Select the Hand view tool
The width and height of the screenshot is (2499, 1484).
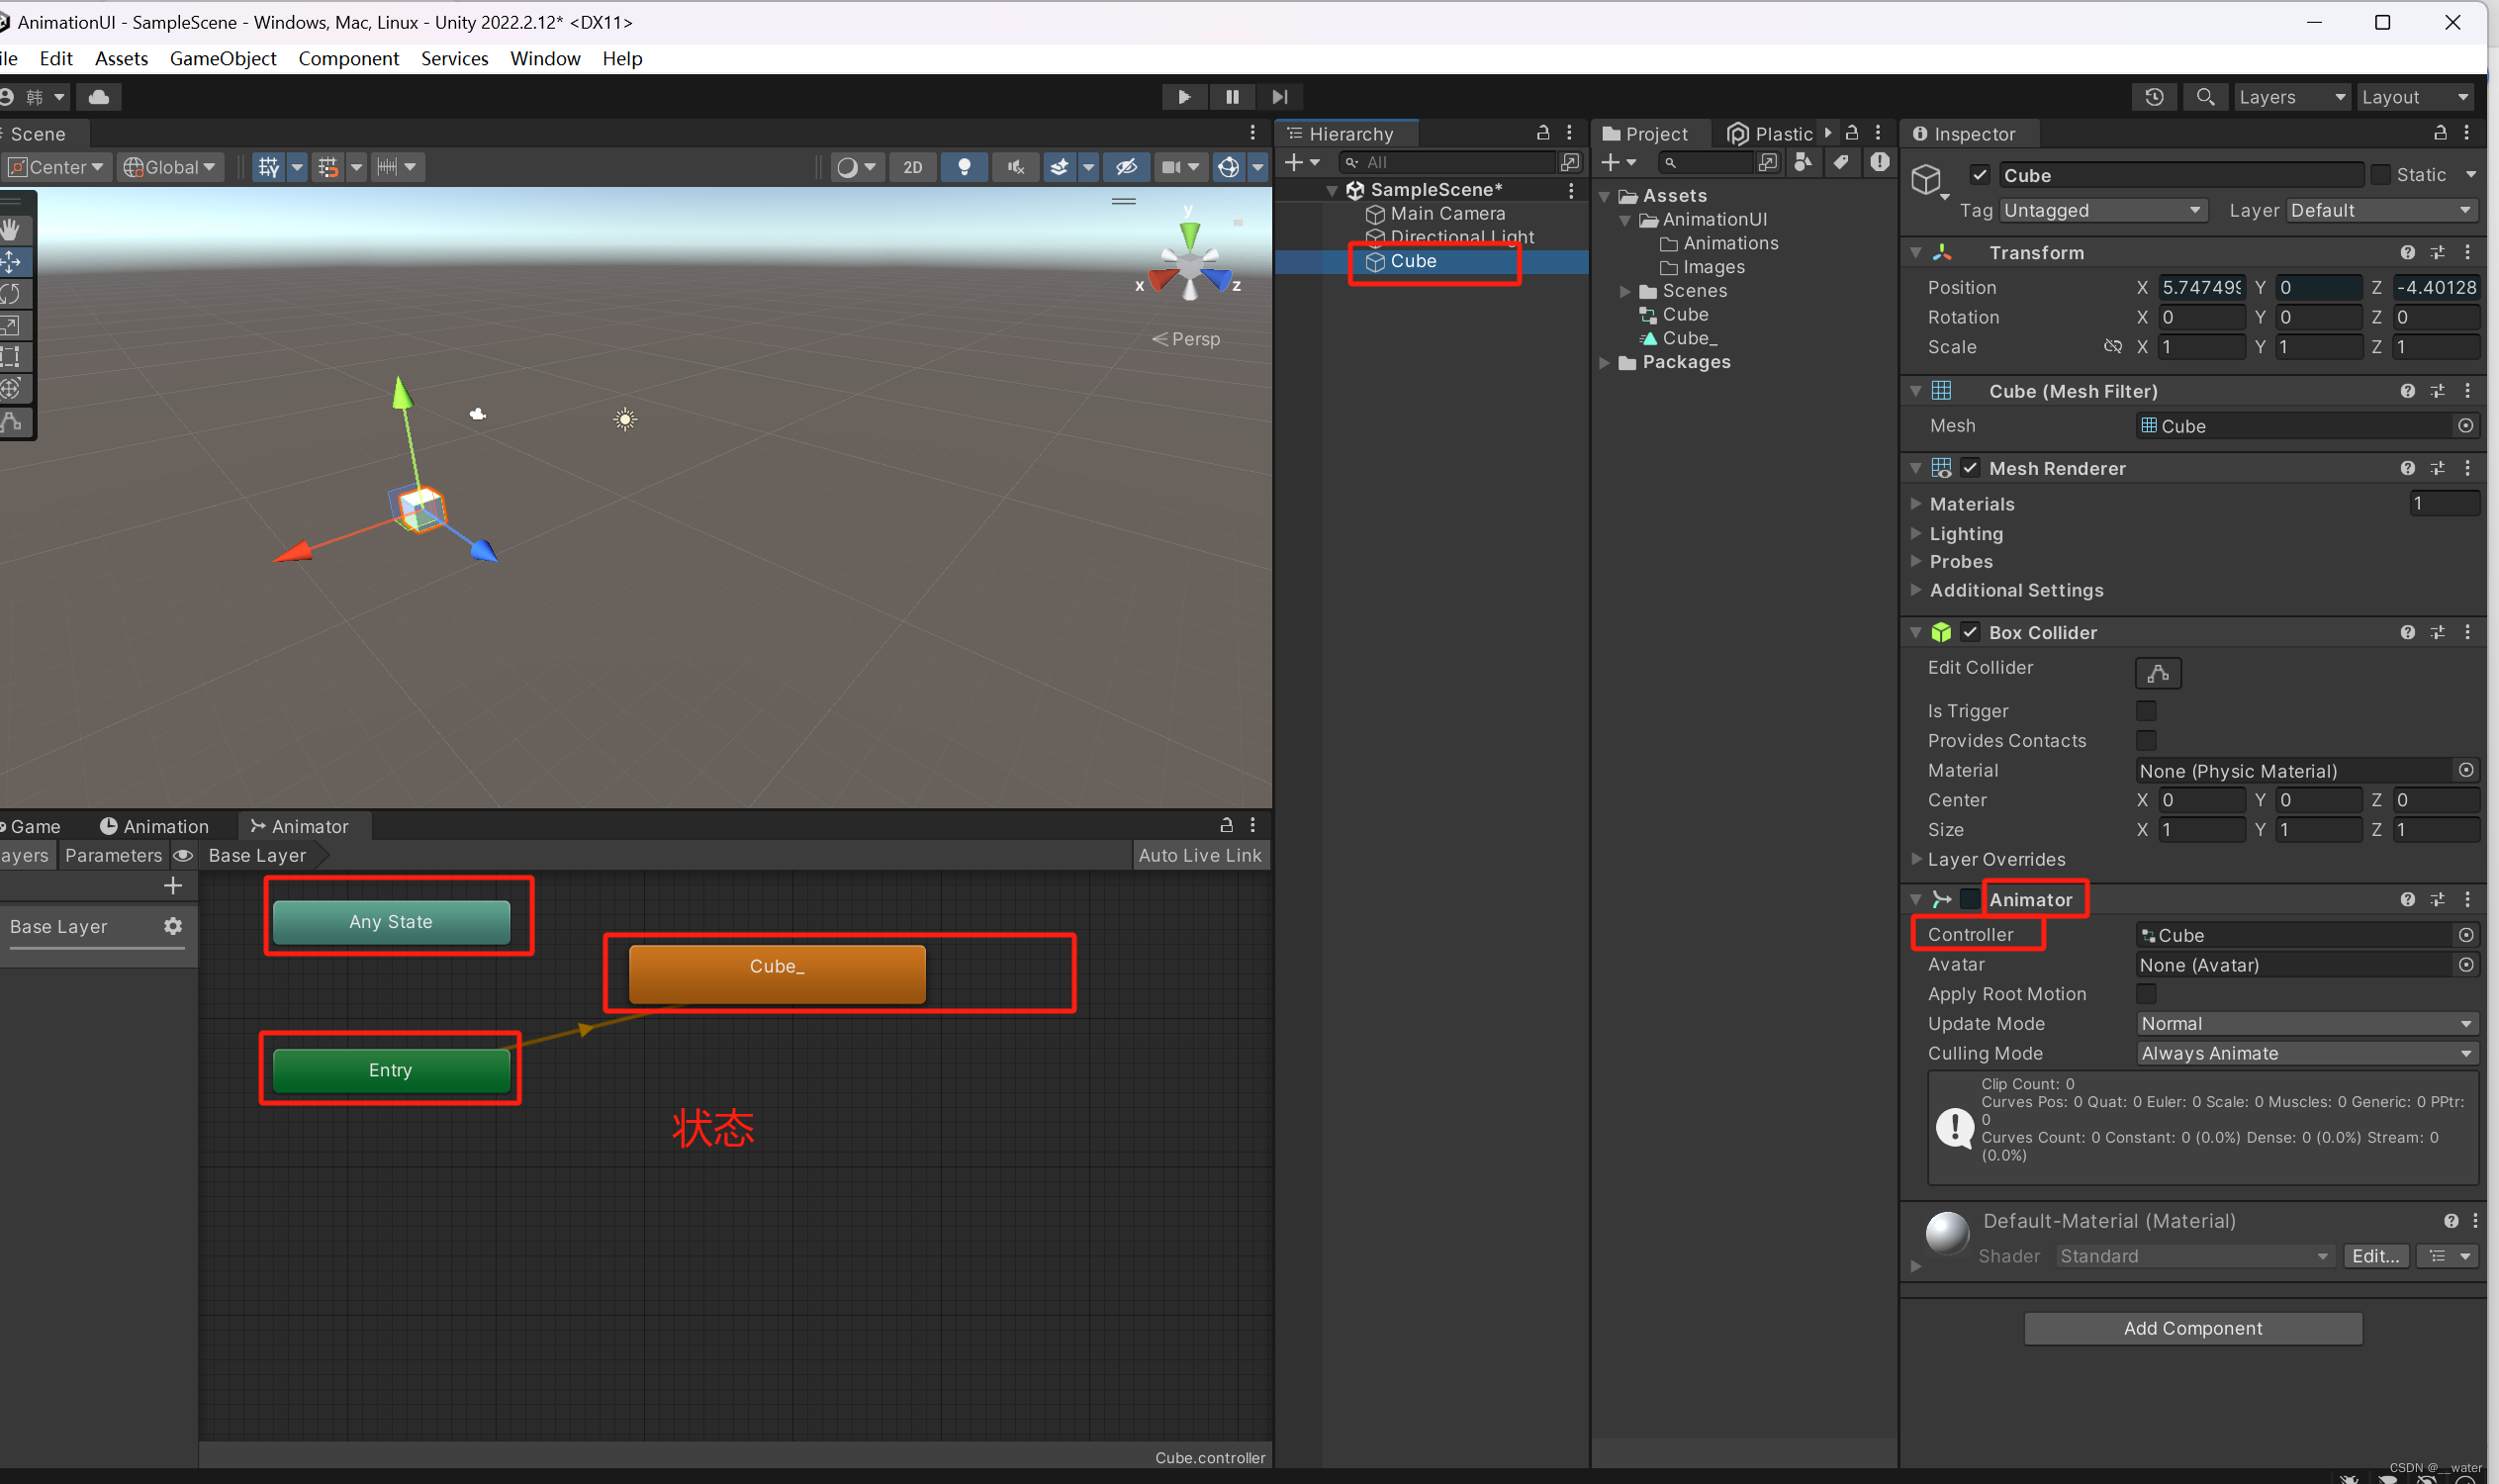pyautogui.click(x=12, y=230)
